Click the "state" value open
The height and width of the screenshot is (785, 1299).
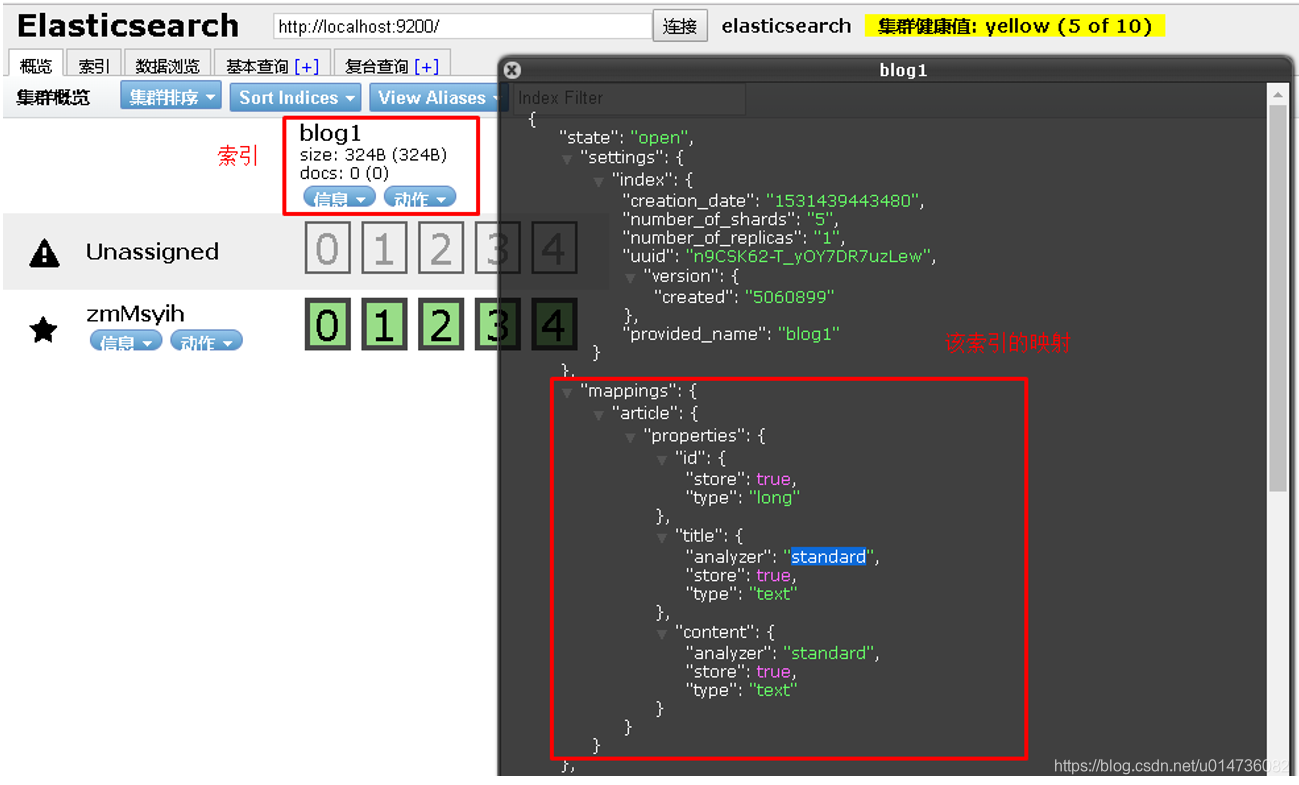pos(661,138)
